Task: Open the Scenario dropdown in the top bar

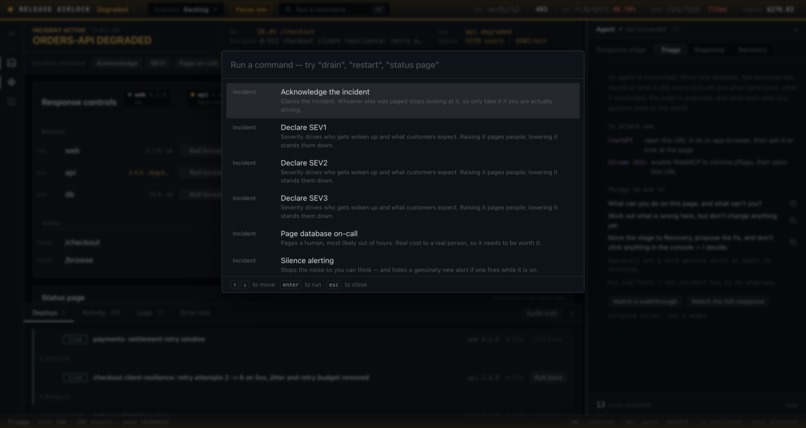Action: [186, 9]
